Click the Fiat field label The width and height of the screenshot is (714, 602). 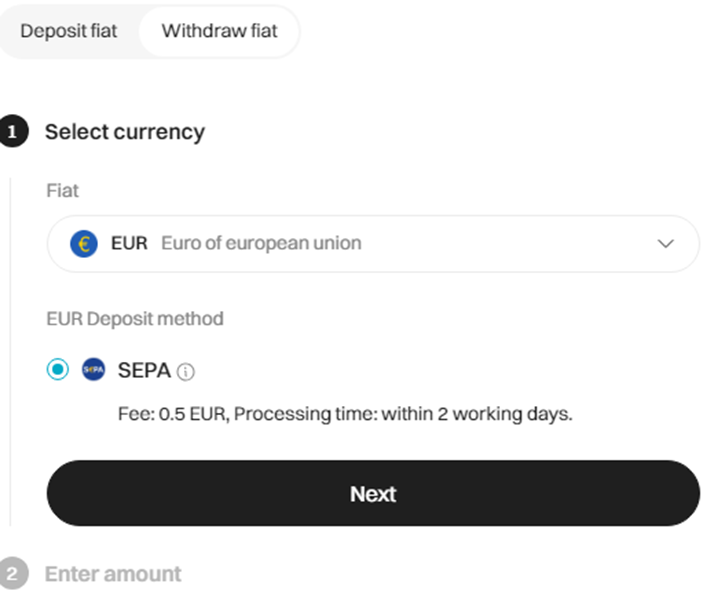click(62, 191)
